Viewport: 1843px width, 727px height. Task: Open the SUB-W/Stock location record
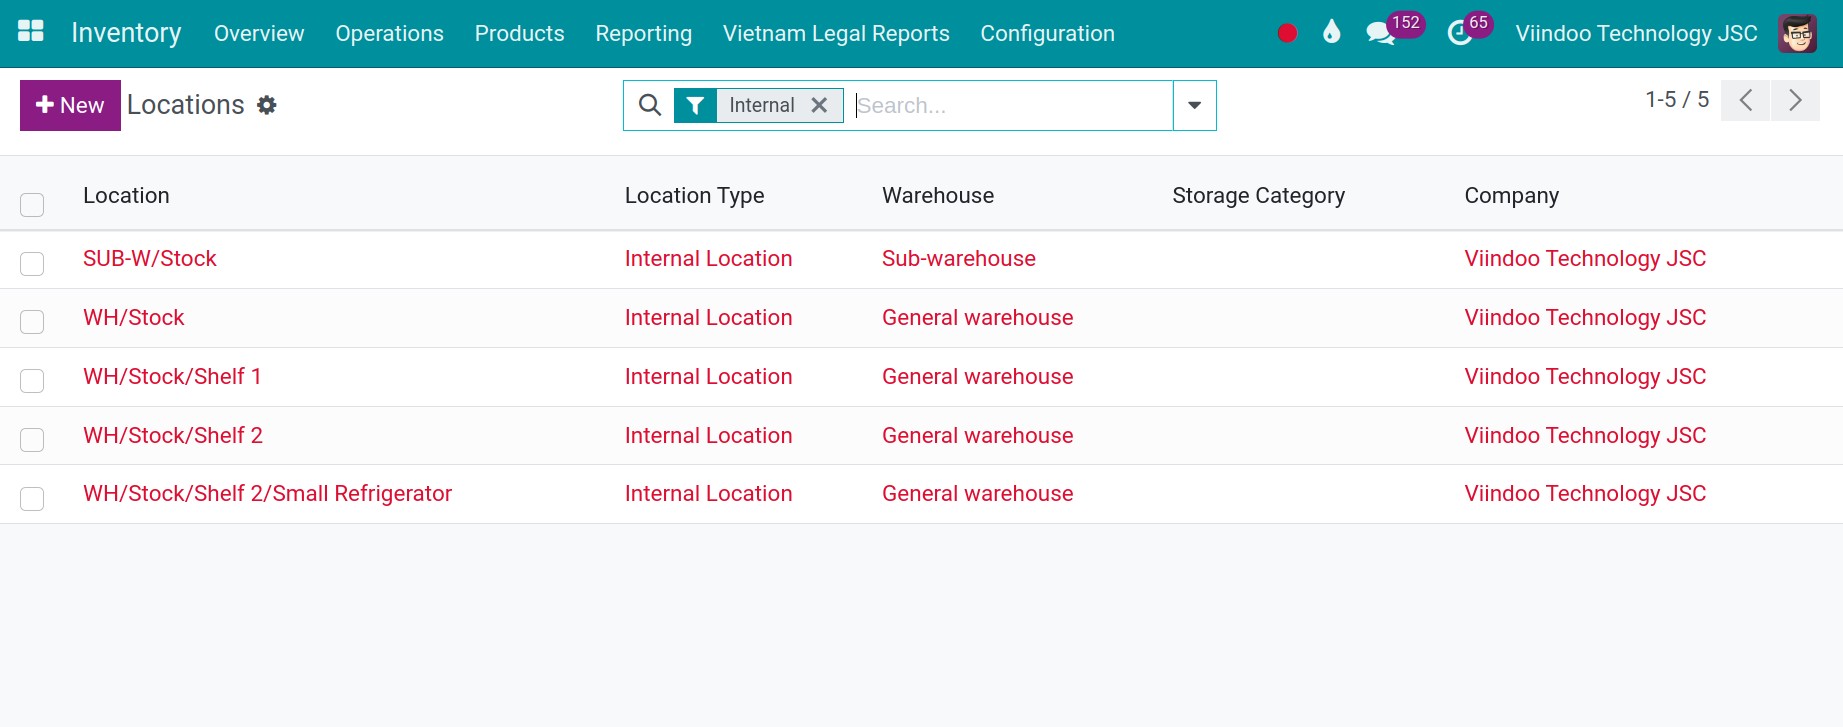[x=150, y=259]
